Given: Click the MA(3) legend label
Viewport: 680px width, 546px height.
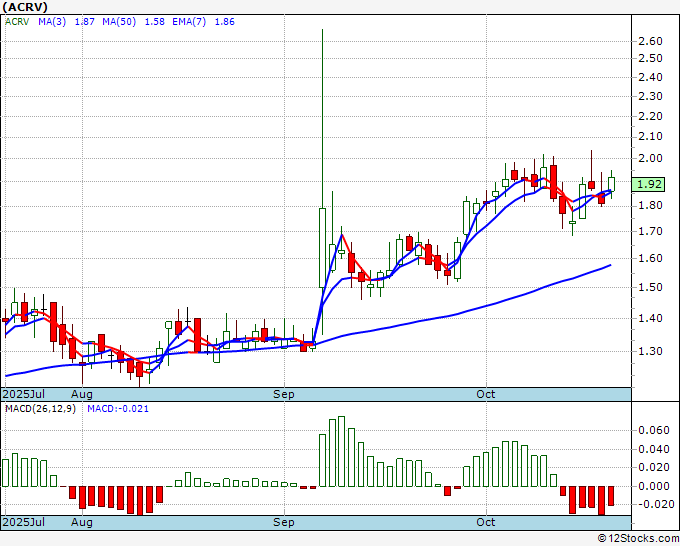Looking at the screenshot, I should click(x=52, y=22).
